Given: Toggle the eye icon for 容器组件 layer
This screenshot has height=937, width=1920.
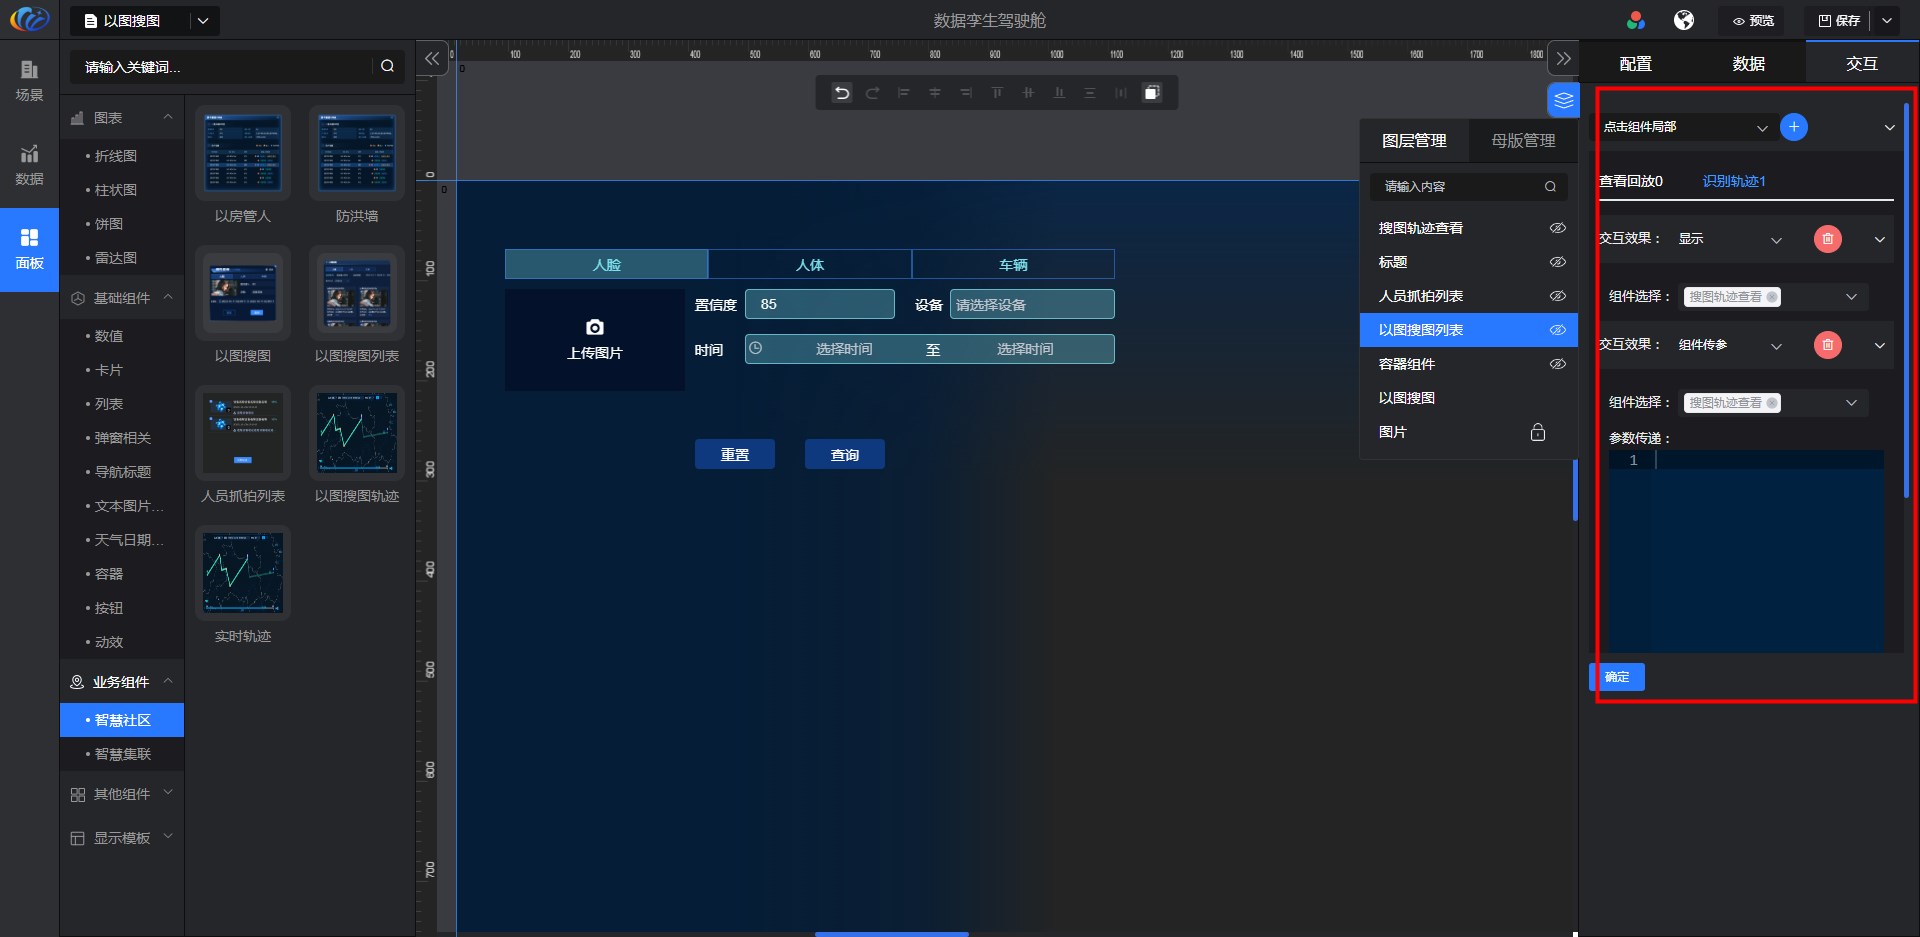Looking at the screenshot, I should coord(1557,364).
